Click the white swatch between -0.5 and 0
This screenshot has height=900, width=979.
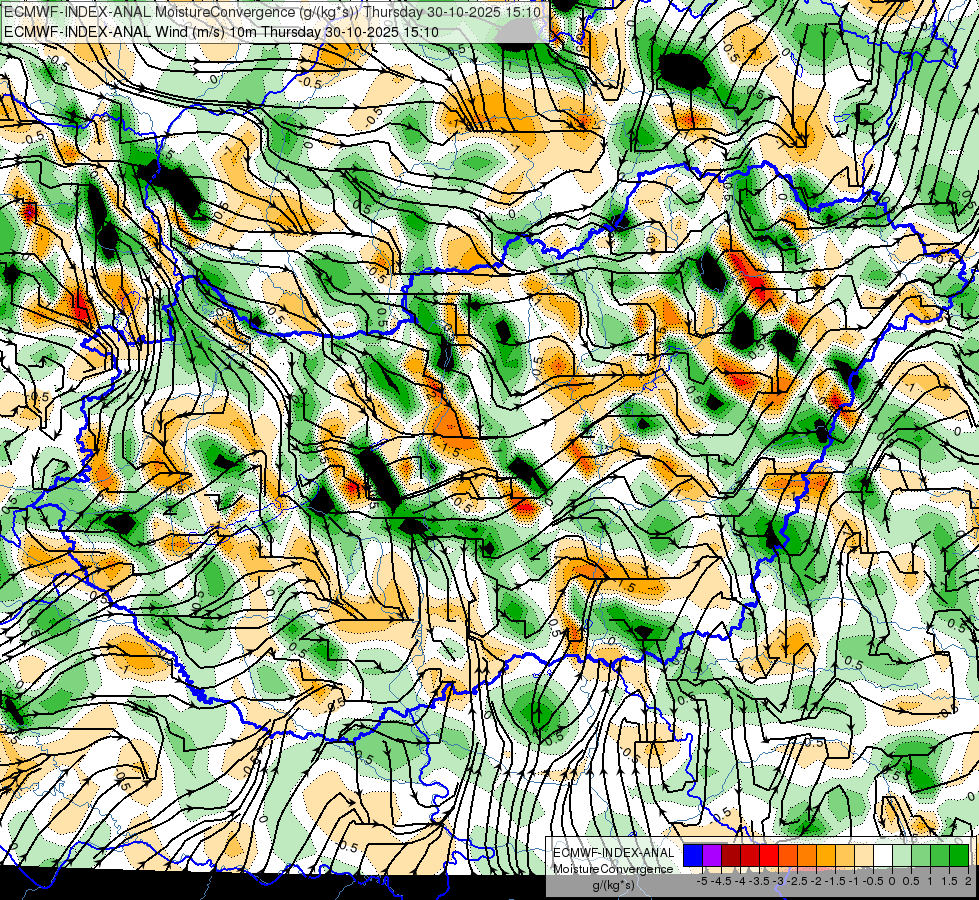coord(883,856)
